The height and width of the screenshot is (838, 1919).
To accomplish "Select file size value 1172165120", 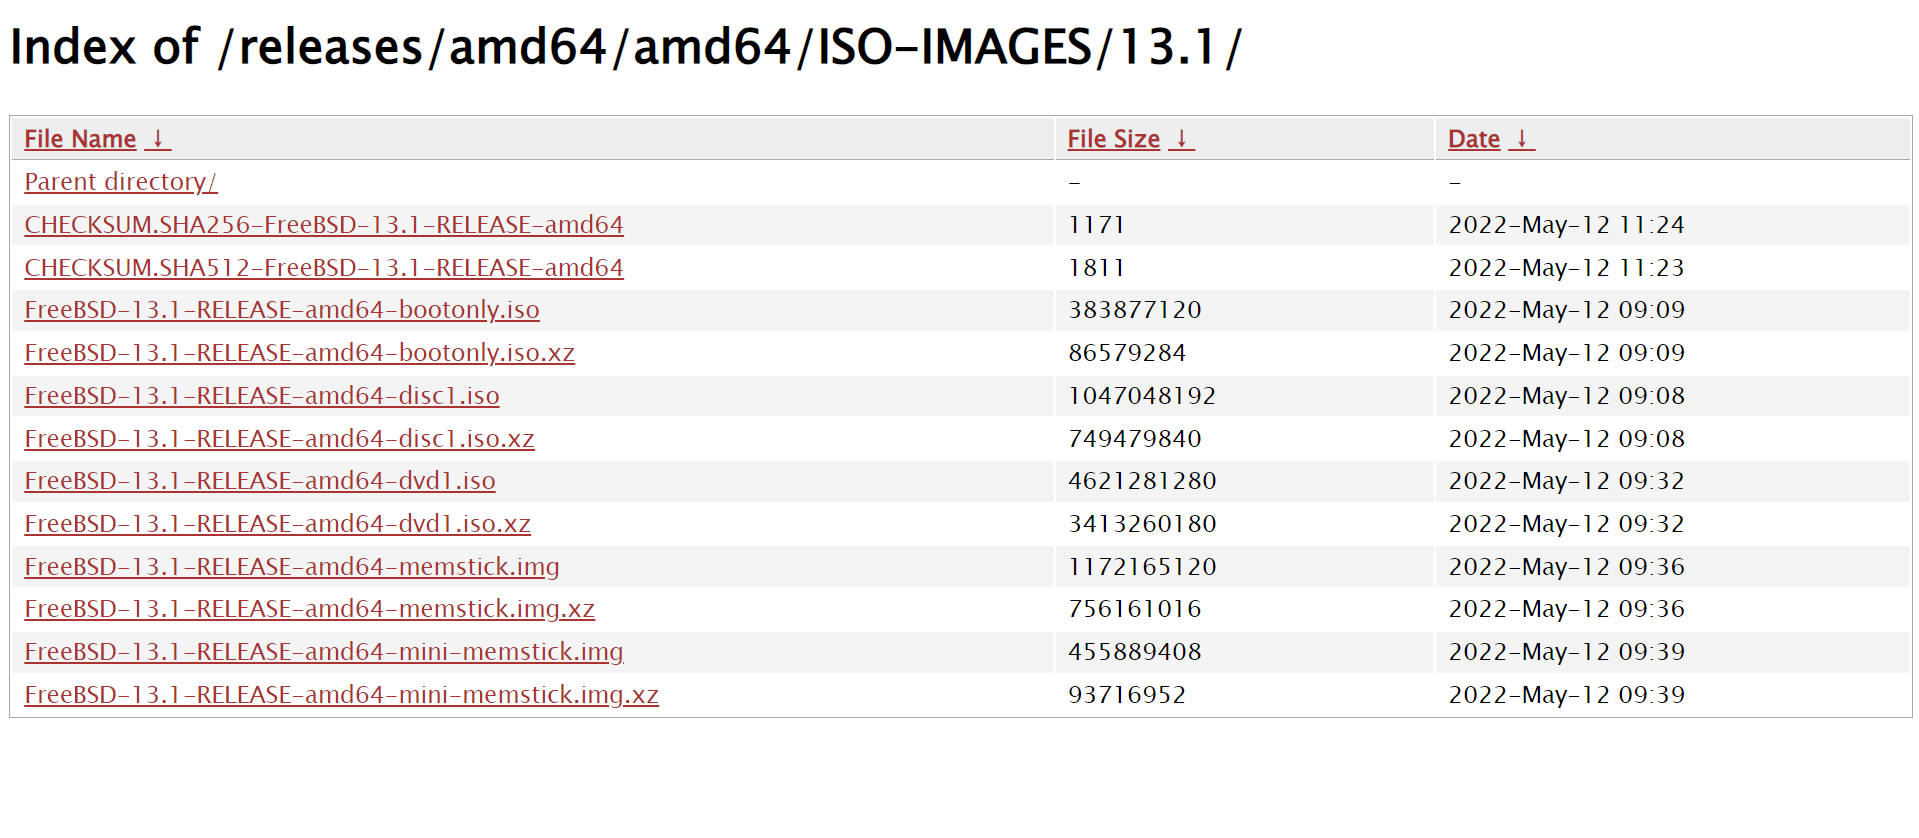I will pyautogui.click(x=1142, y=567).
